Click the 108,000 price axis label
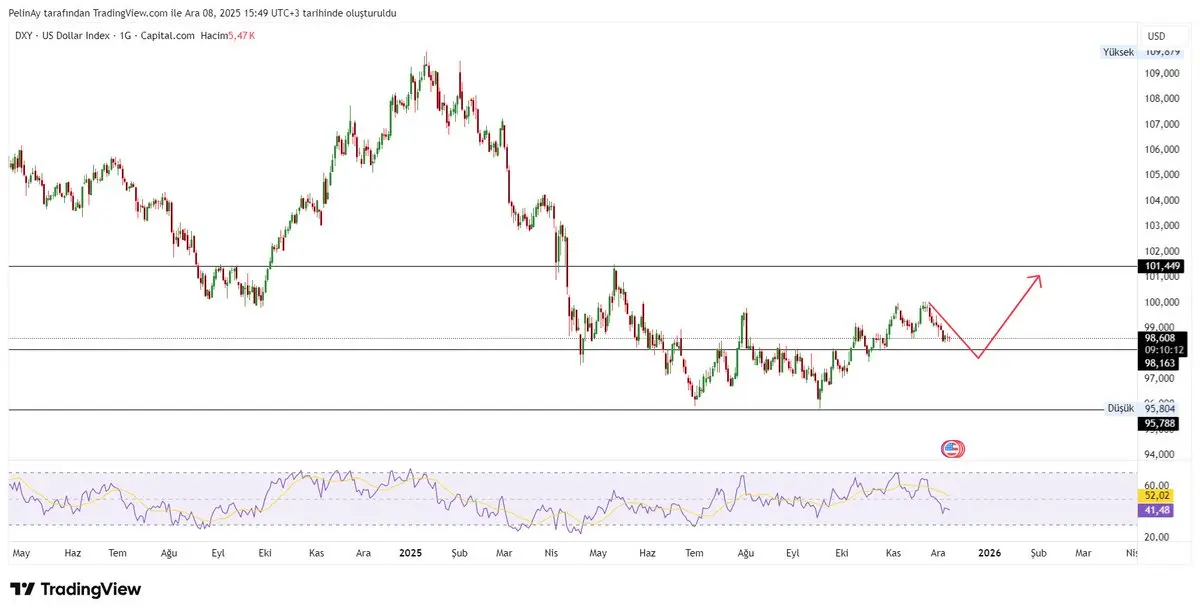The width and height of the screenshot is (1200, 614). pyautogui.click(x=1163, y=99)
